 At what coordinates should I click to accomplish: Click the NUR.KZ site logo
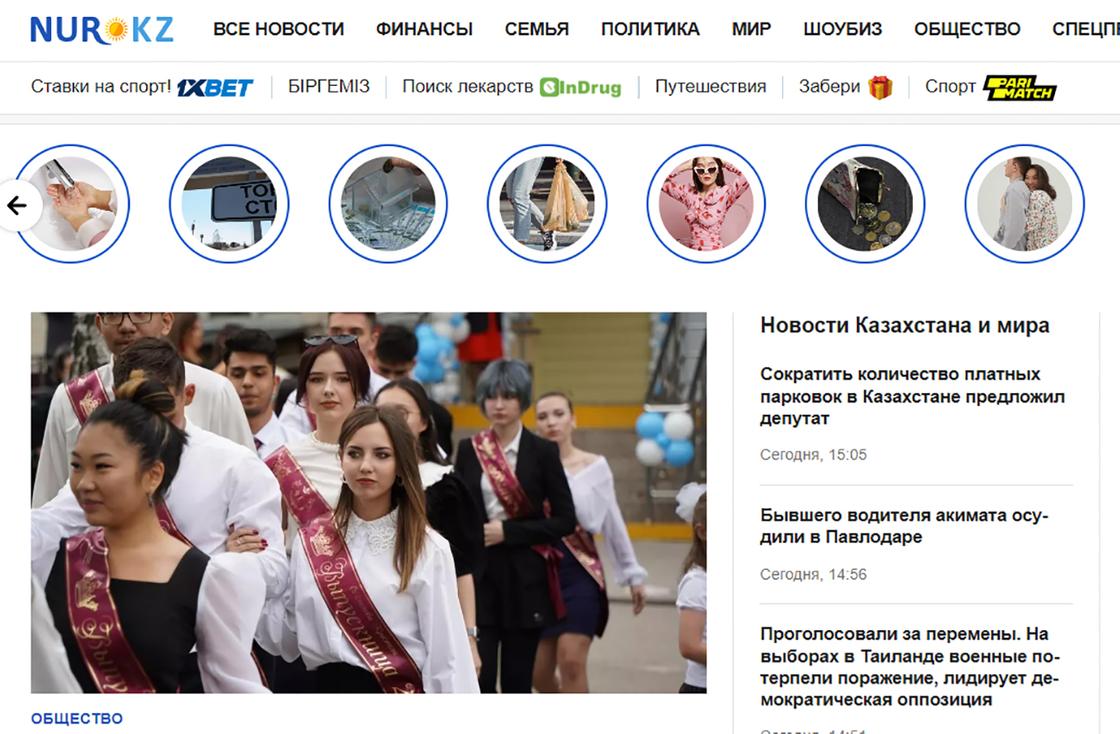(95, 30)
